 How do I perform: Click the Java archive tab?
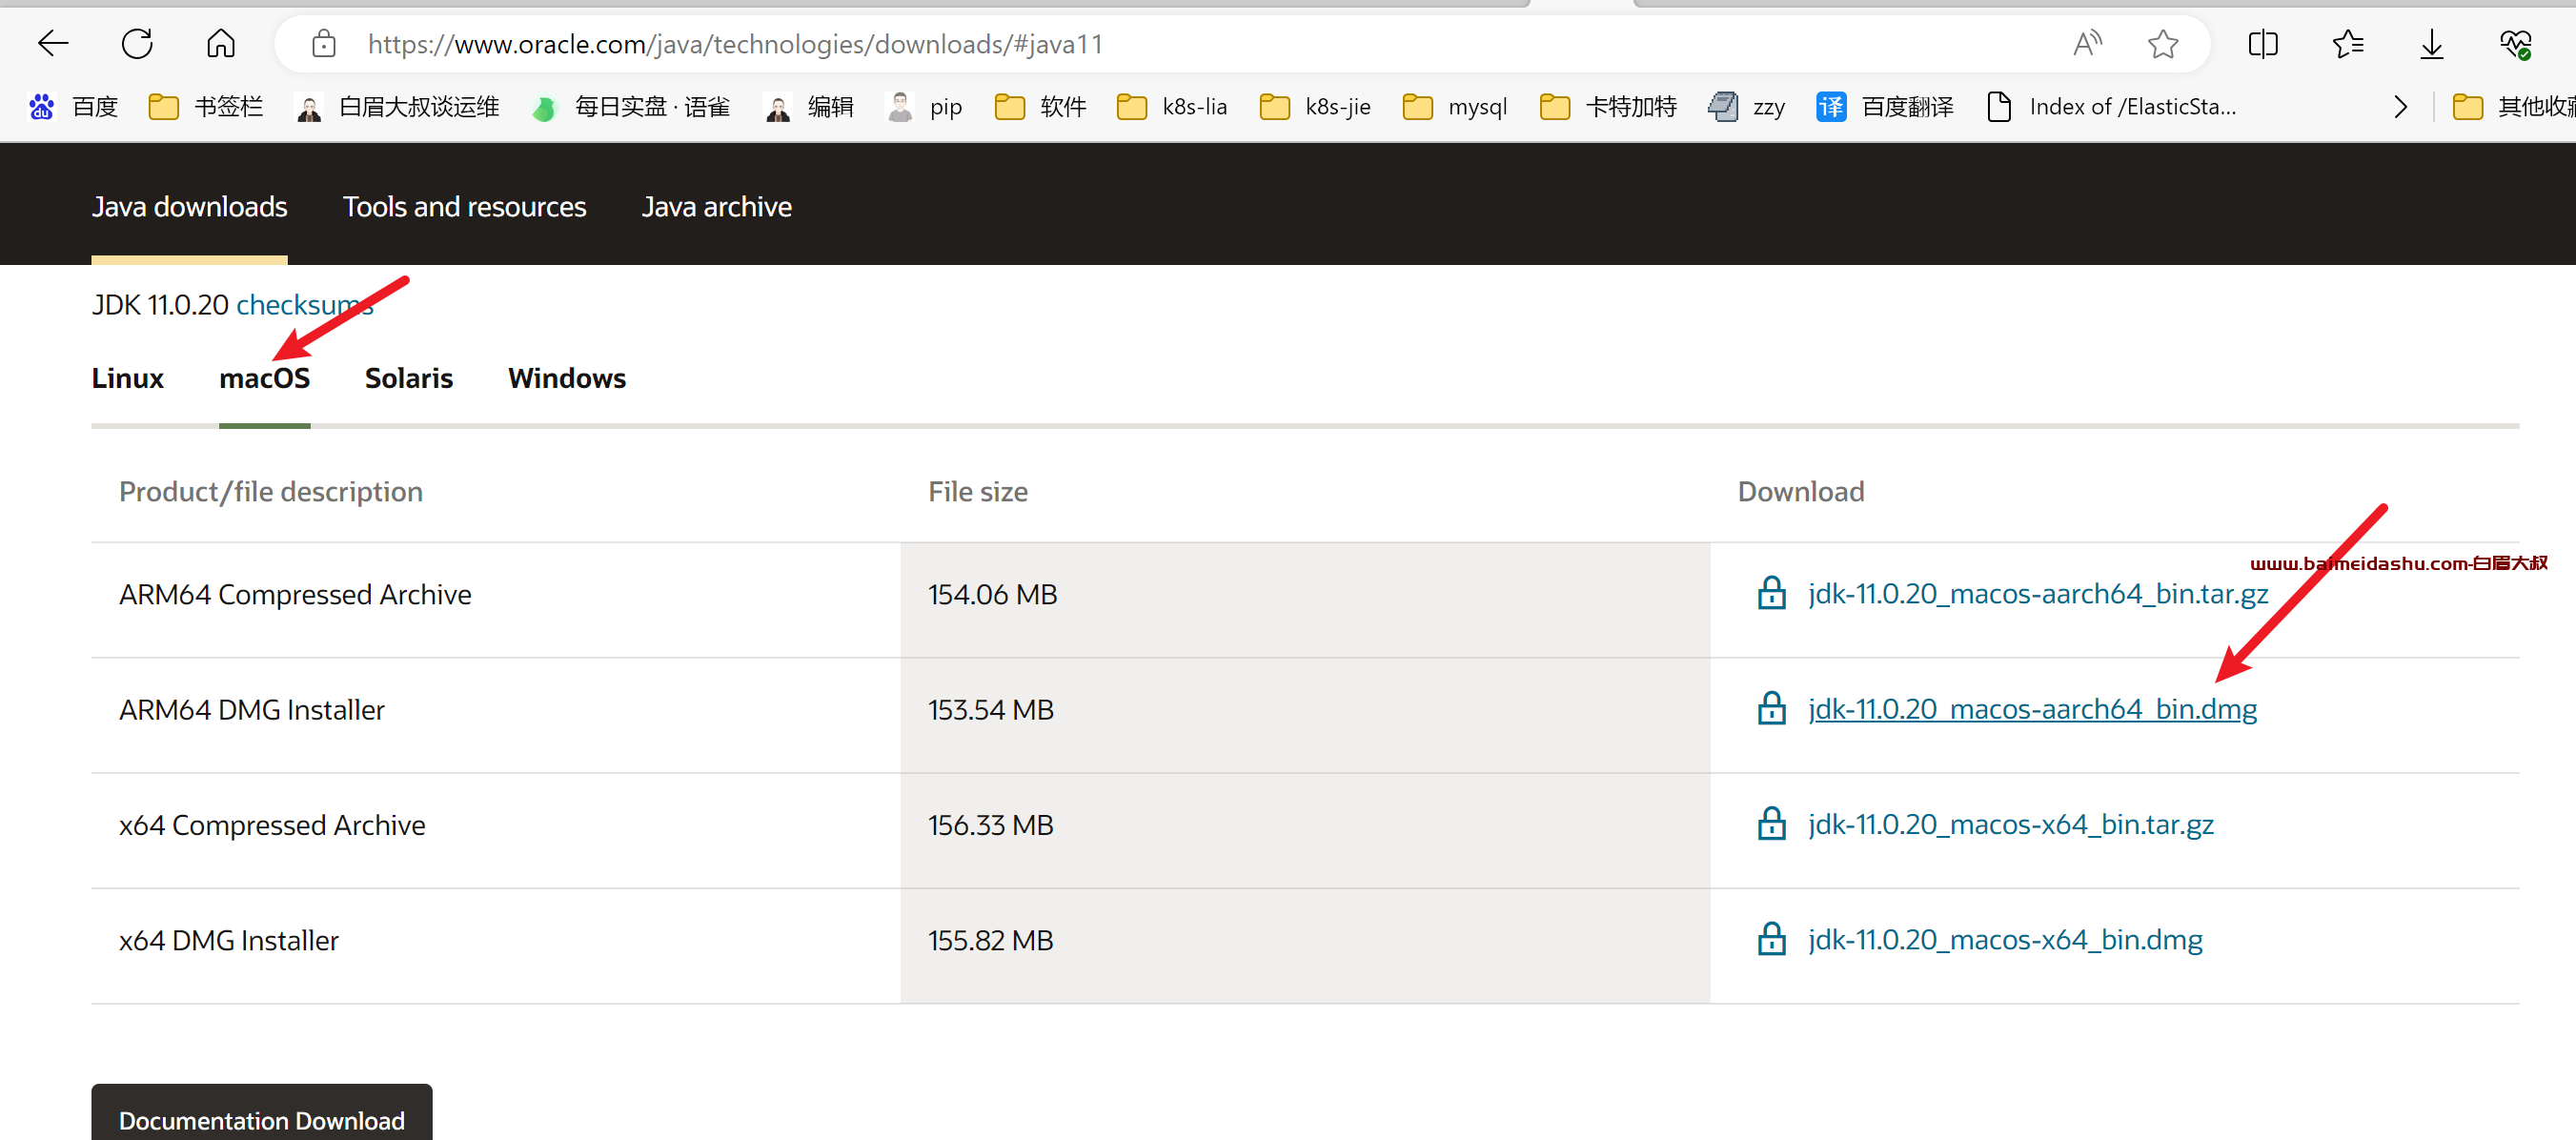[717, 205]
